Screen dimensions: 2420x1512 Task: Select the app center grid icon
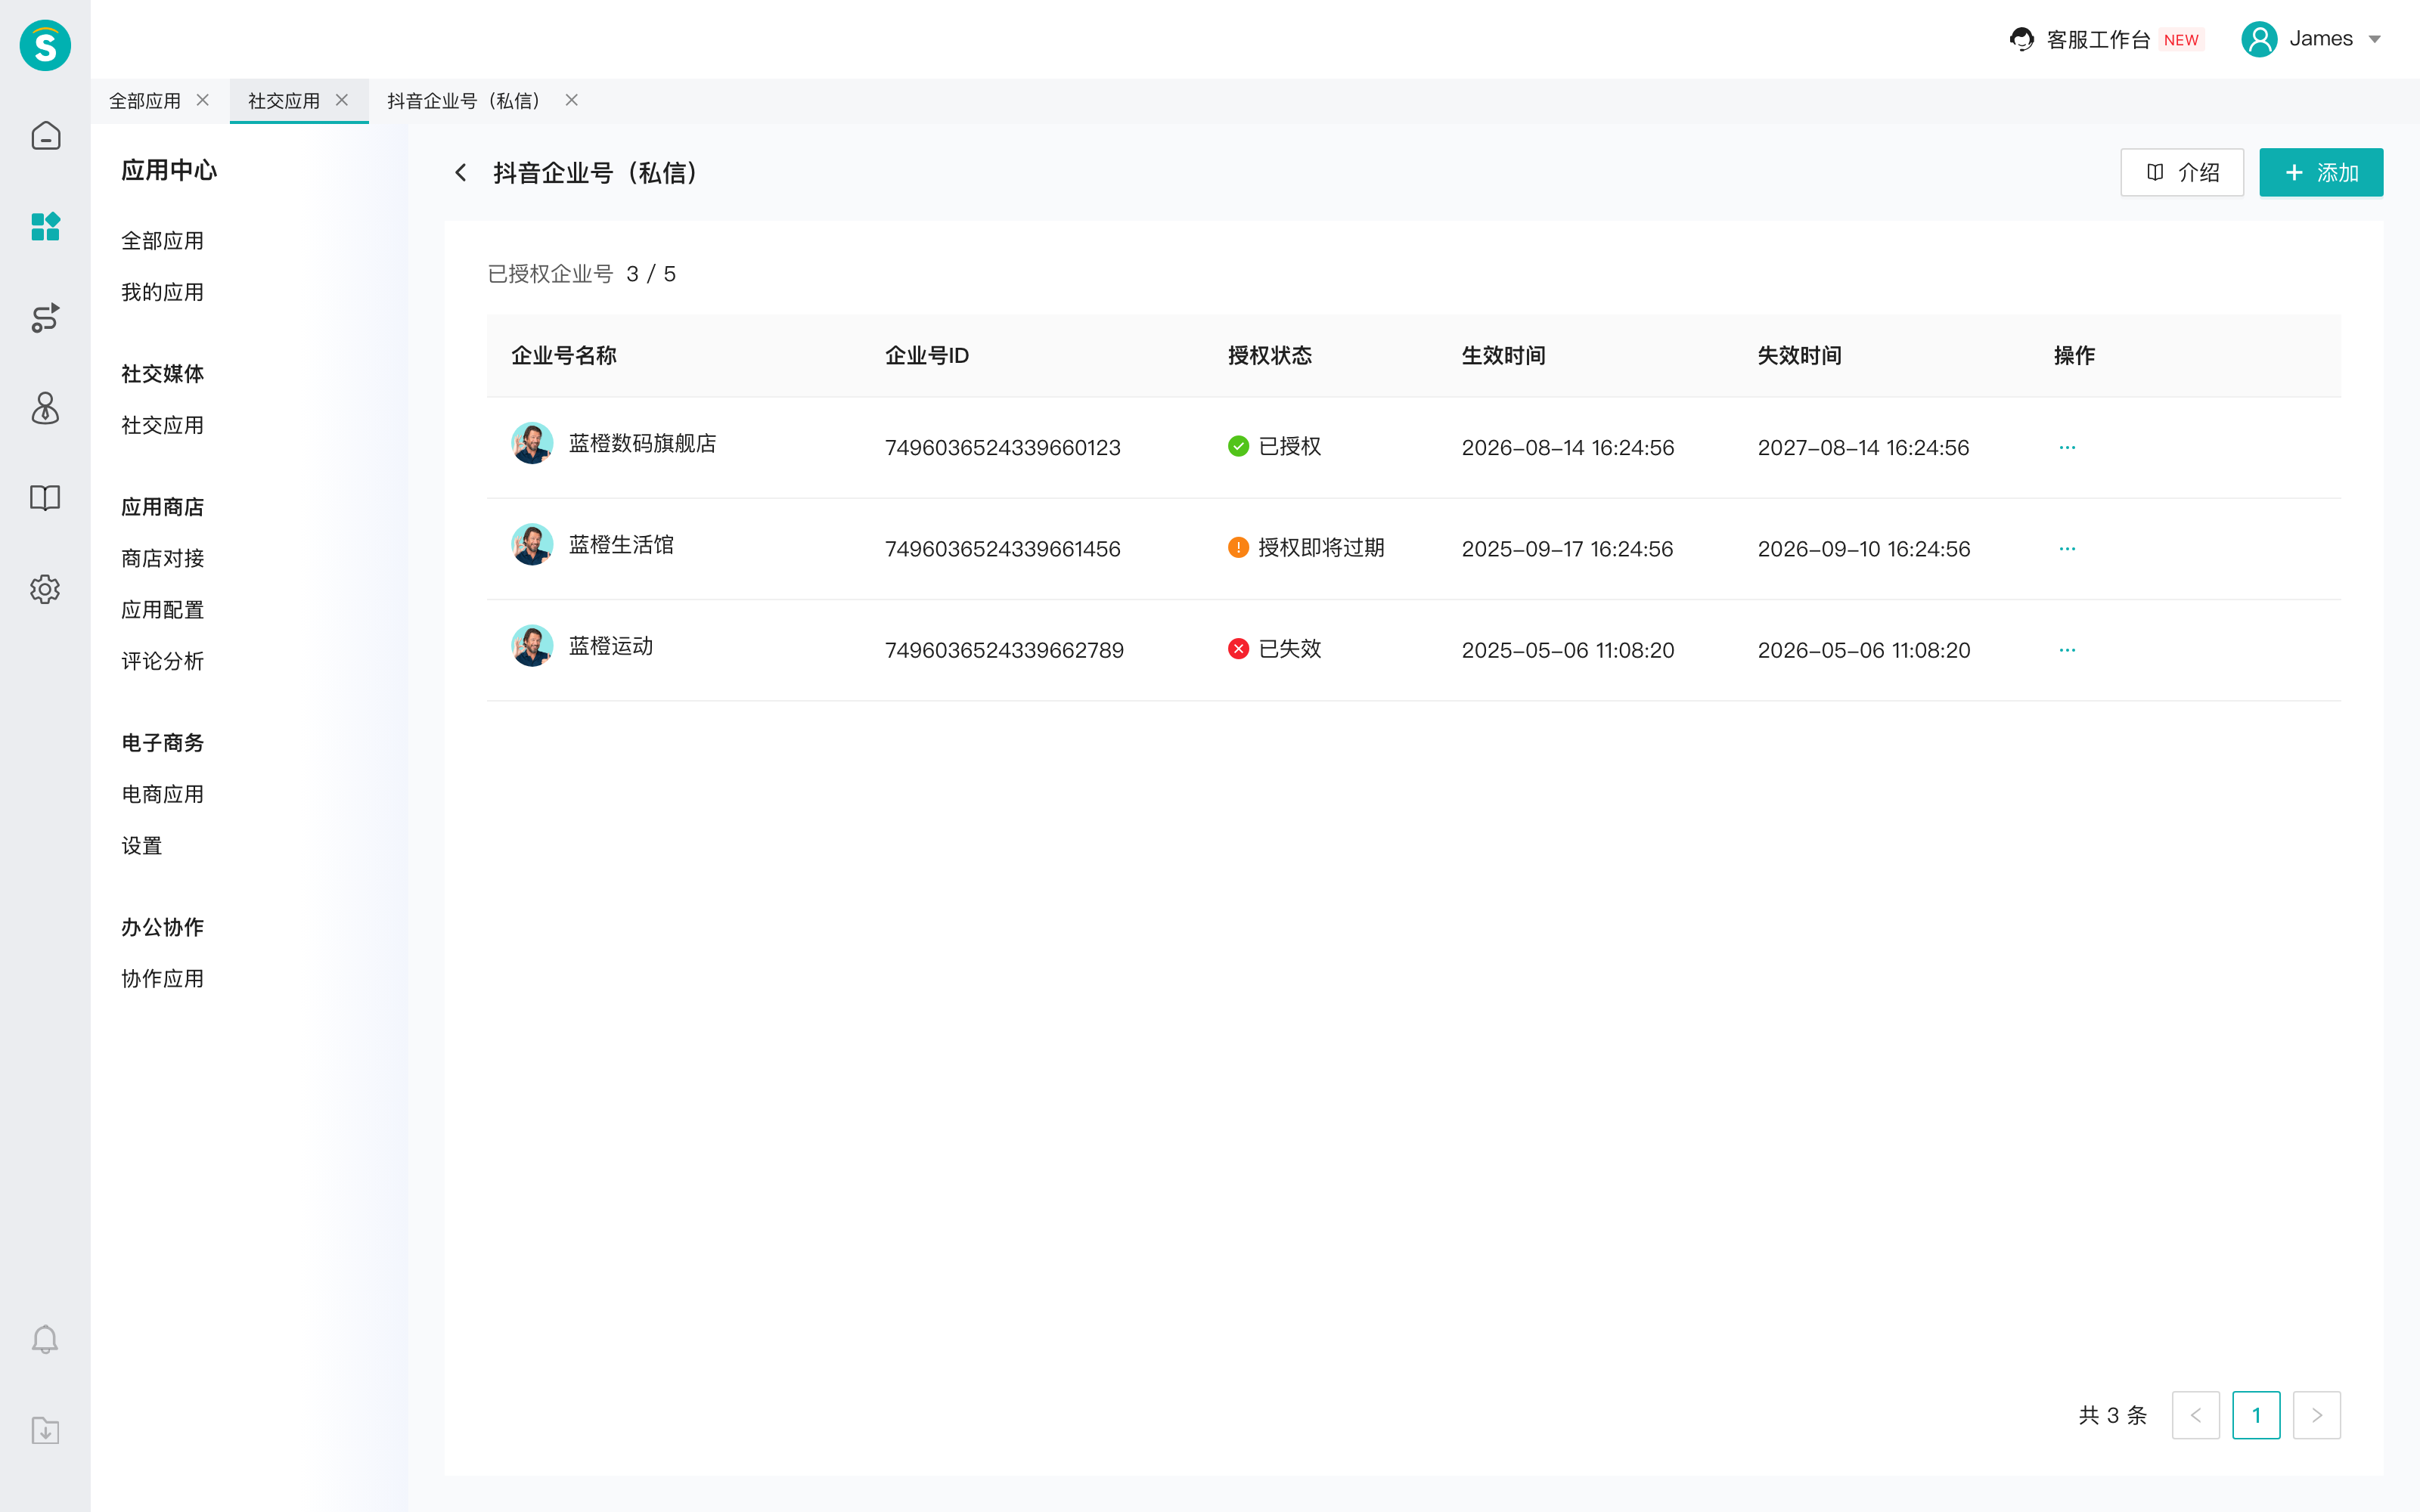[45, 227]
